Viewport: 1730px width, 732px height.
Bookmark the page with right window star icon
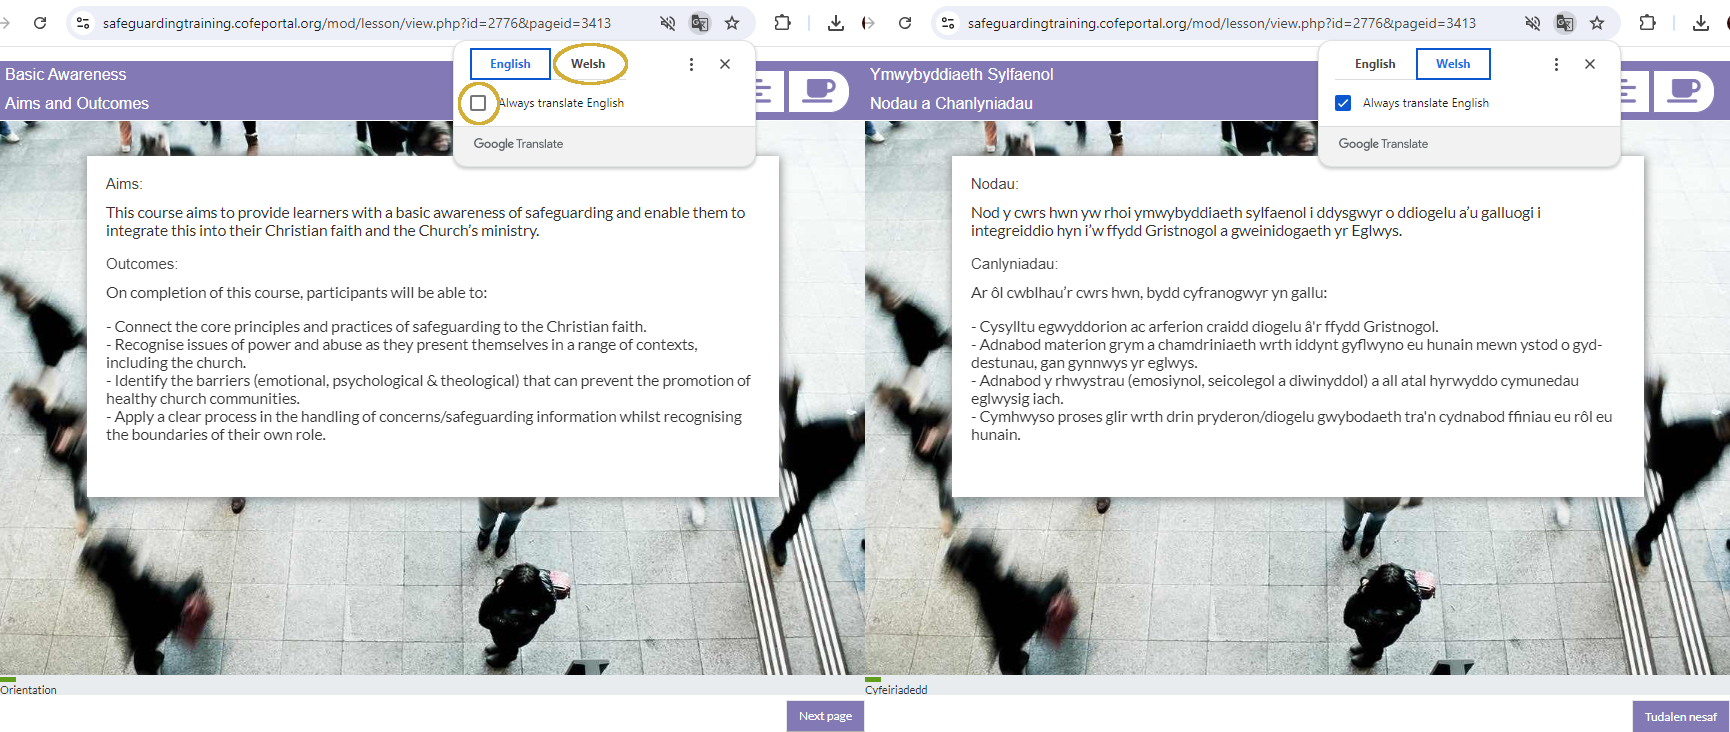(1597, 22)
